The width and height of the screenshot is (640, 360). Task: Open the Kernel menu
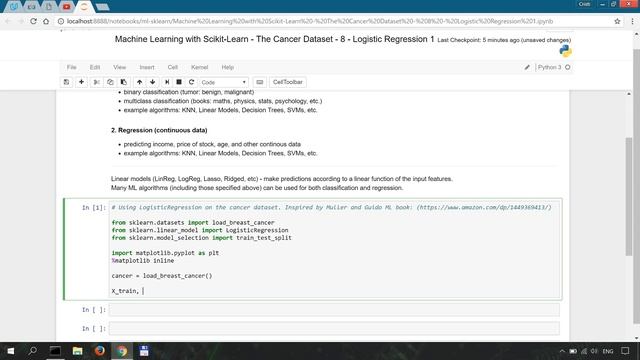[200, 67]
